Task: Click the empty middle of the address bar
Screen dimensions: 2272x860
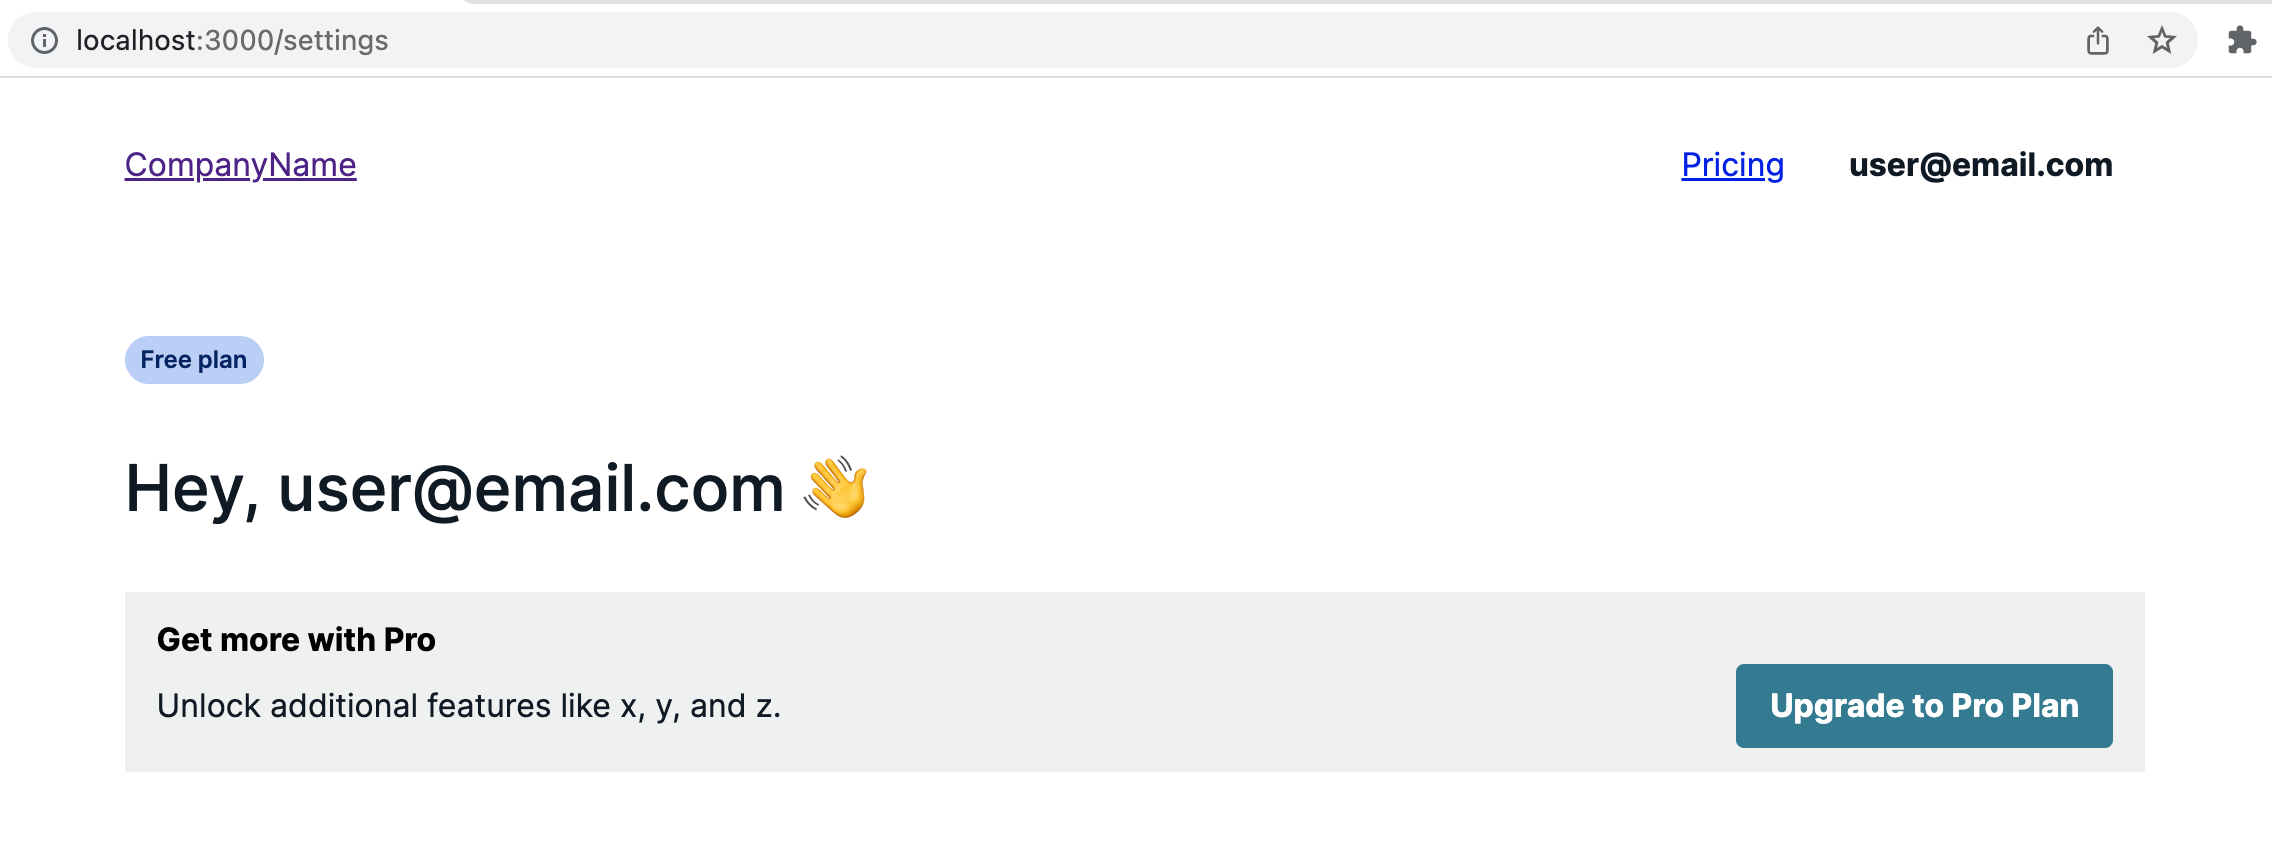Action: 1200,40
